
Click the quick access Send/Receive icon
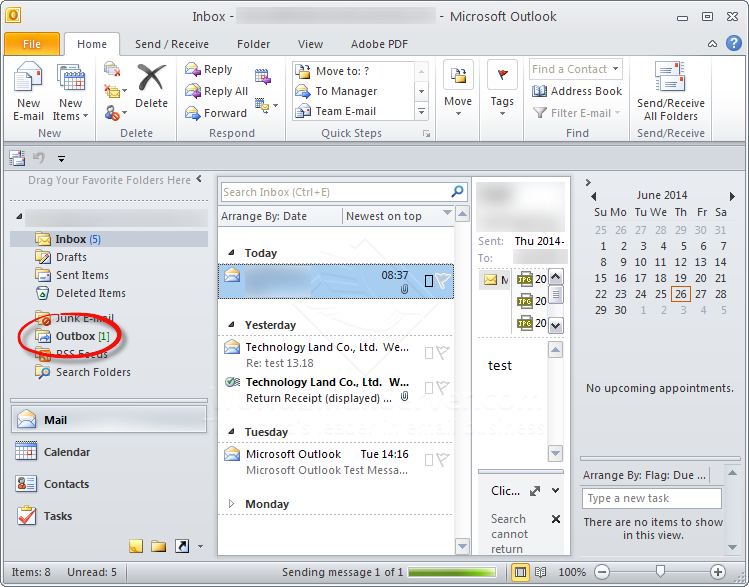17,158
